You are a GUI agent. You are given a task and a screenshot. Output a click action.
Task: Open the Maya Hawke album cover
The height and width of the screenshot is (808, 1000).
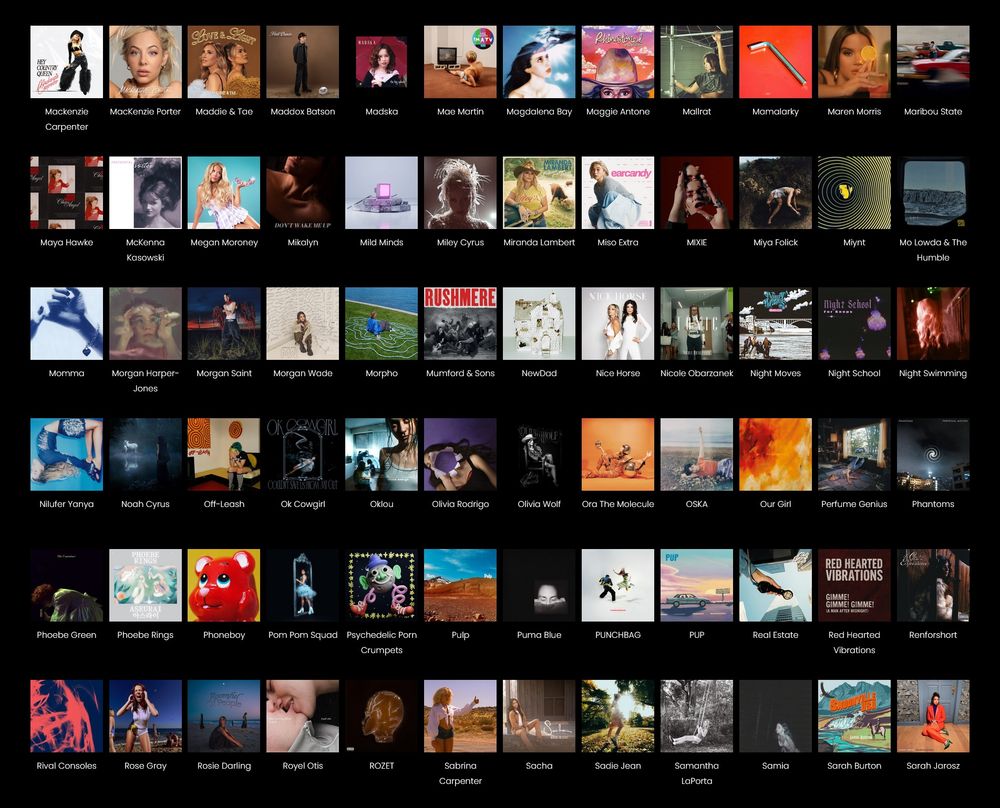tap(66, 193)
